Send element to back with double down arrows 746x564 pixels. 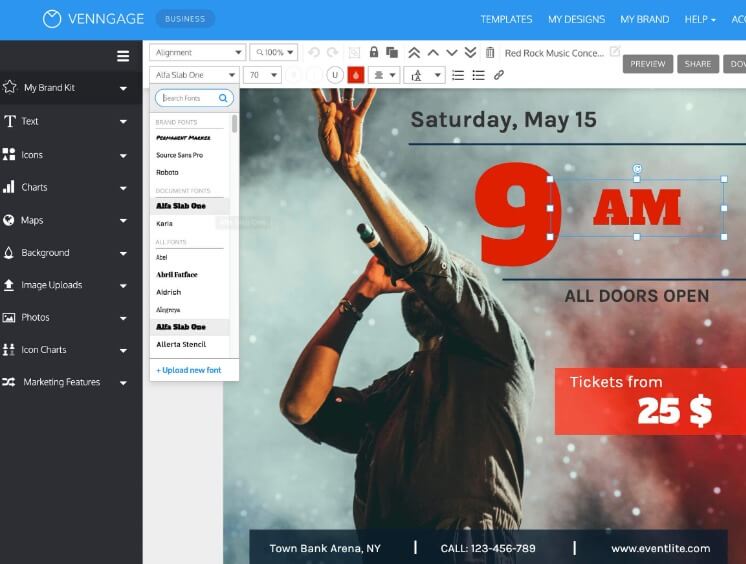coord(471,52)
